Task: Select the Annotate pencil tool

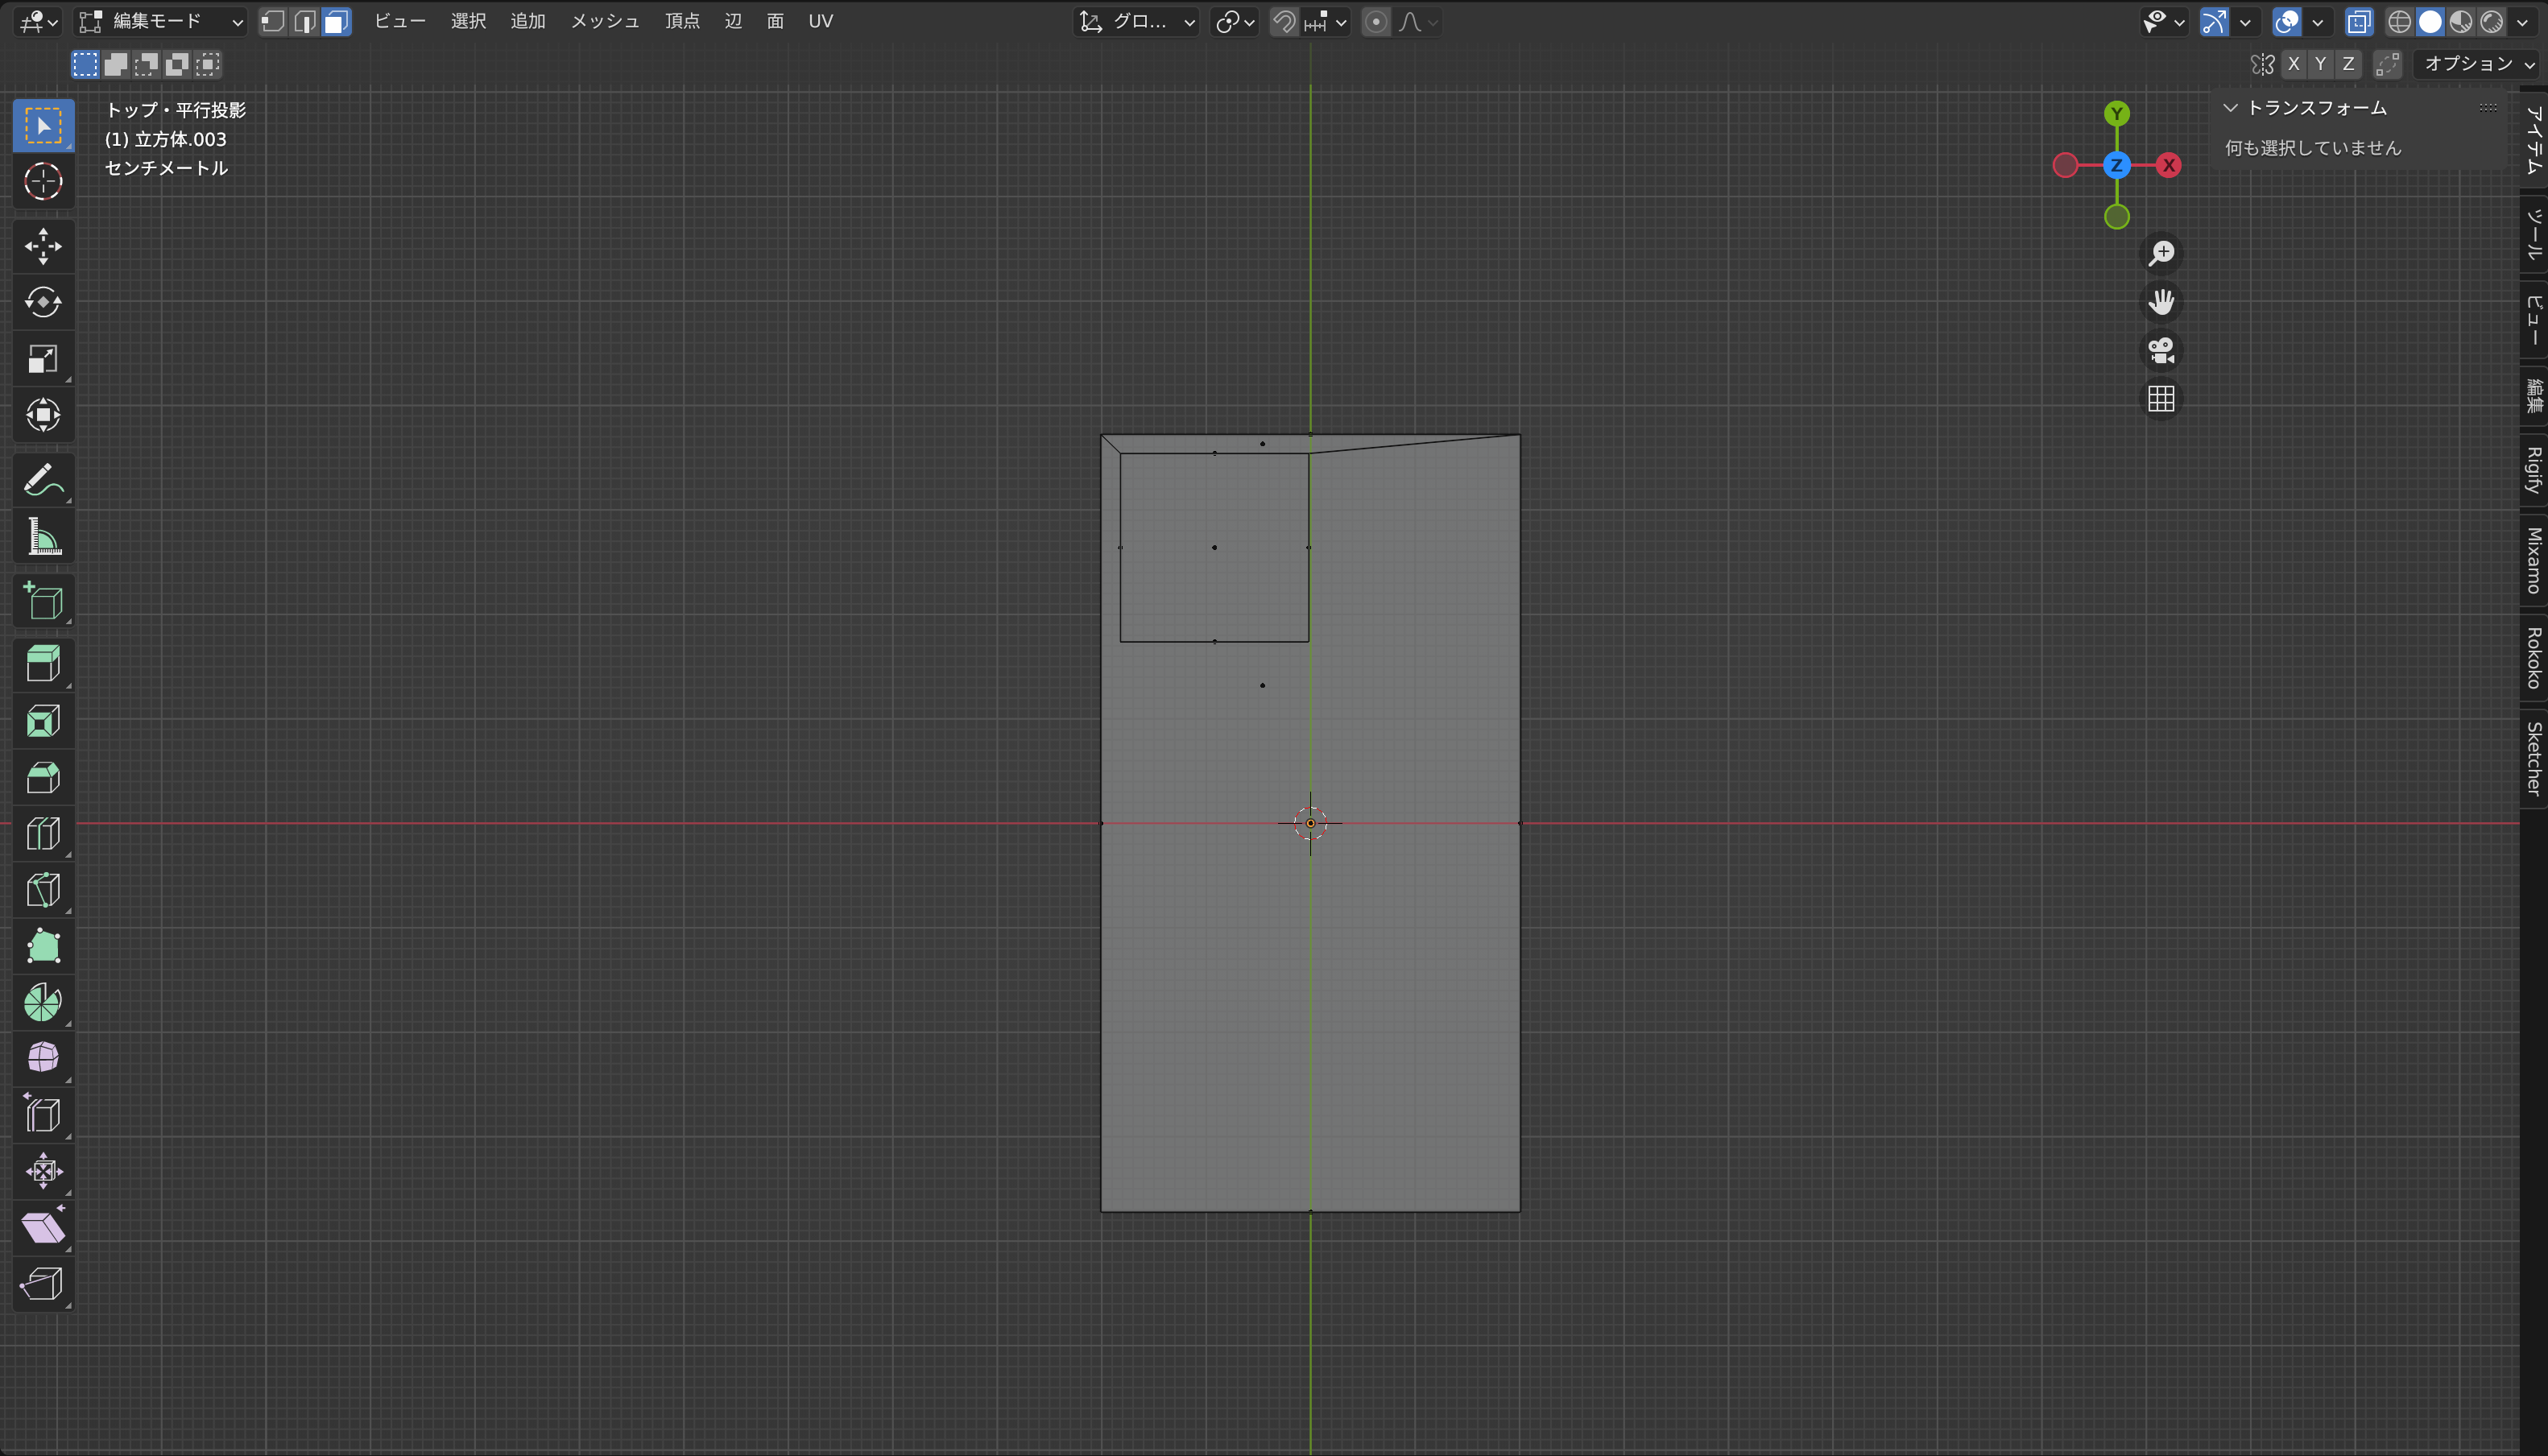Action: coord(43,480)
